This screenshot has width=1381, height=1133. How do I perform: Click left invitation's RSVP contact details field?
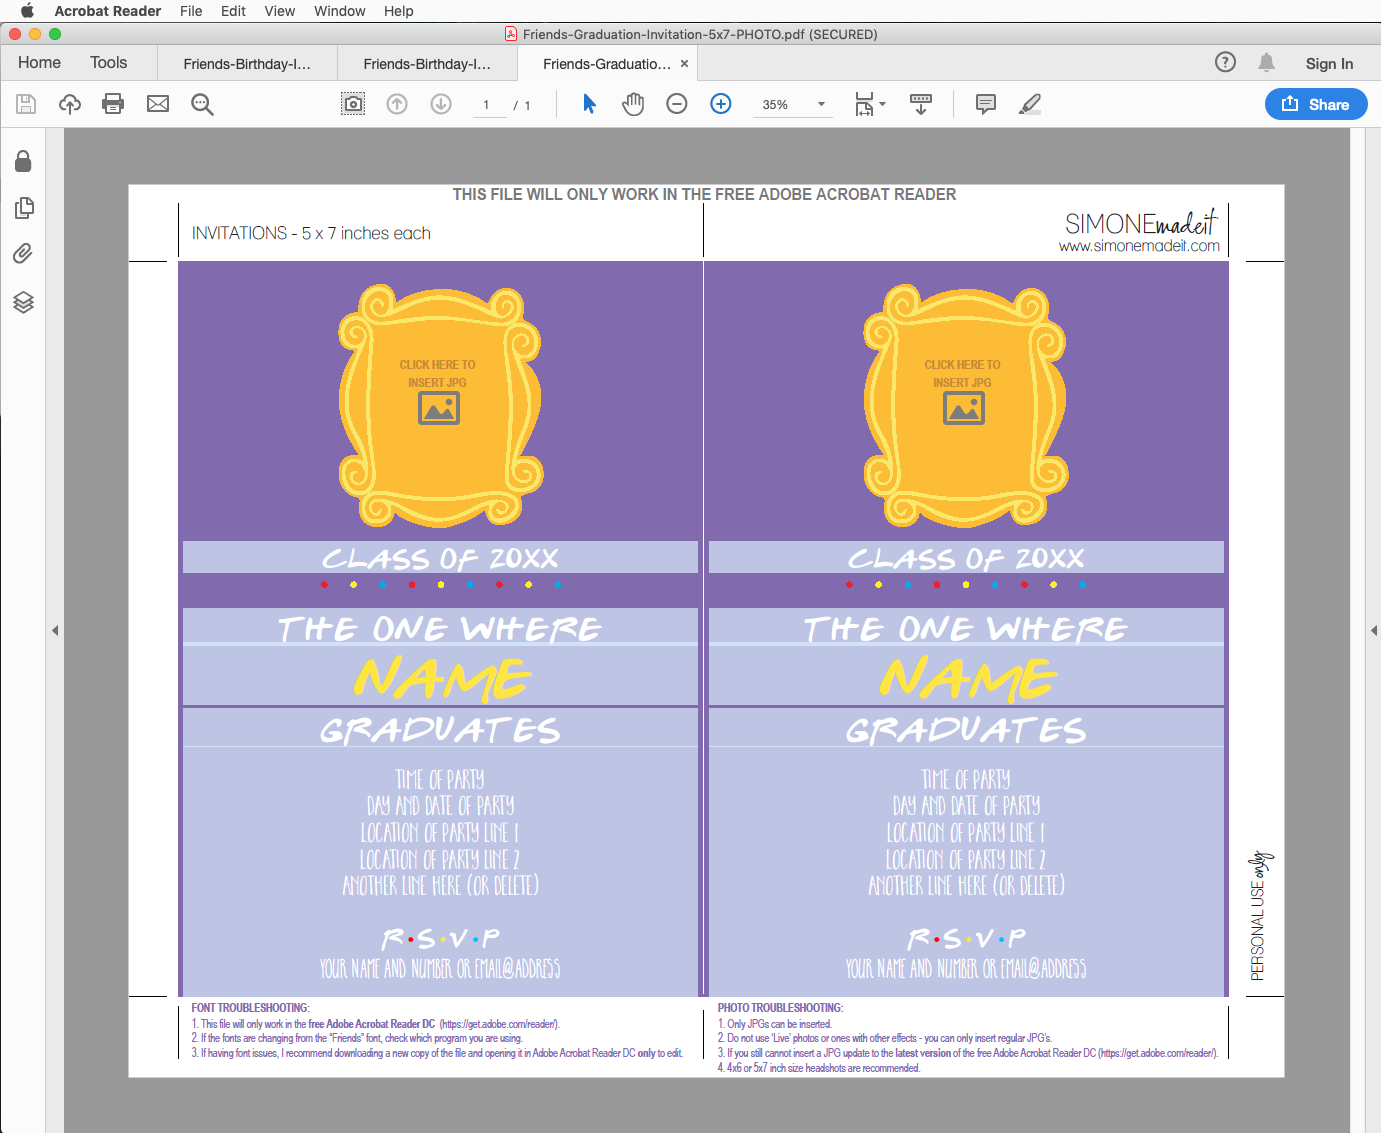pyautogui.click(x=440, y=968)
